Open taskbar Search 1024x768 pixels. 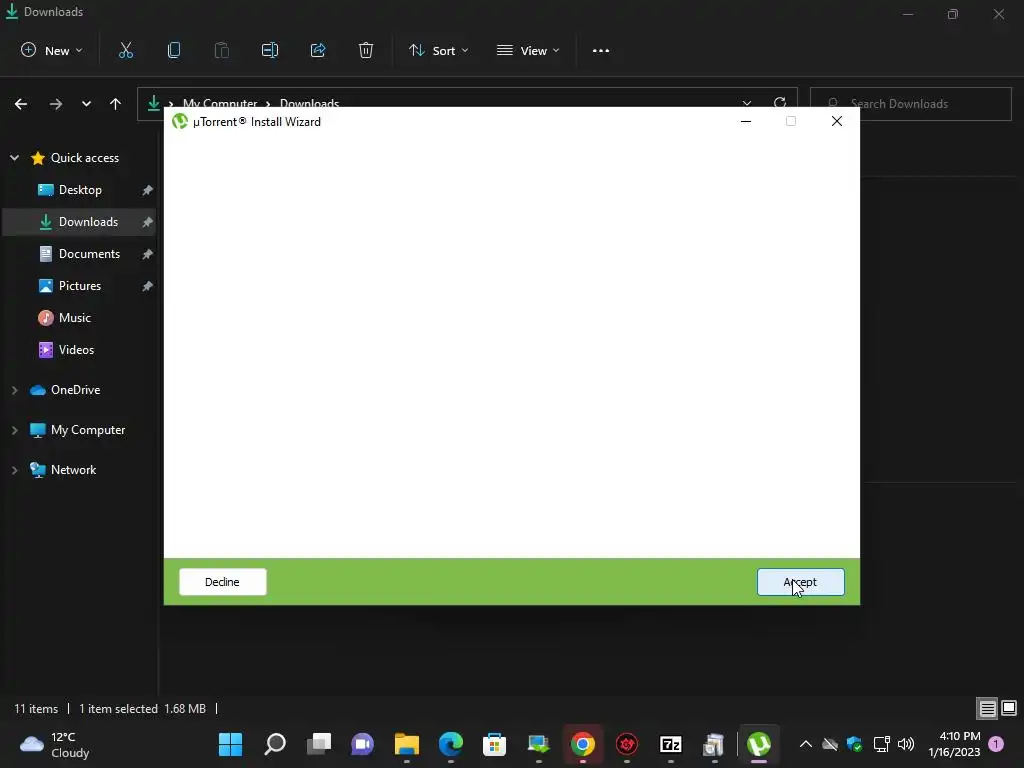pos(275,744)
